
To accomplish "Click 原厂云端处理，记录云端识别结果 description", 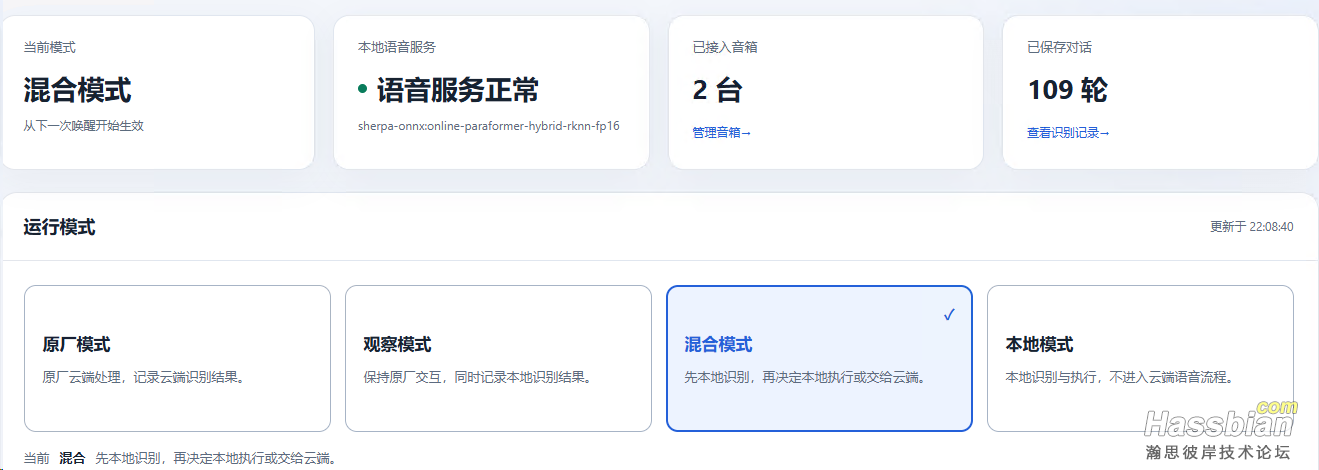I will (x=144, y=377).
